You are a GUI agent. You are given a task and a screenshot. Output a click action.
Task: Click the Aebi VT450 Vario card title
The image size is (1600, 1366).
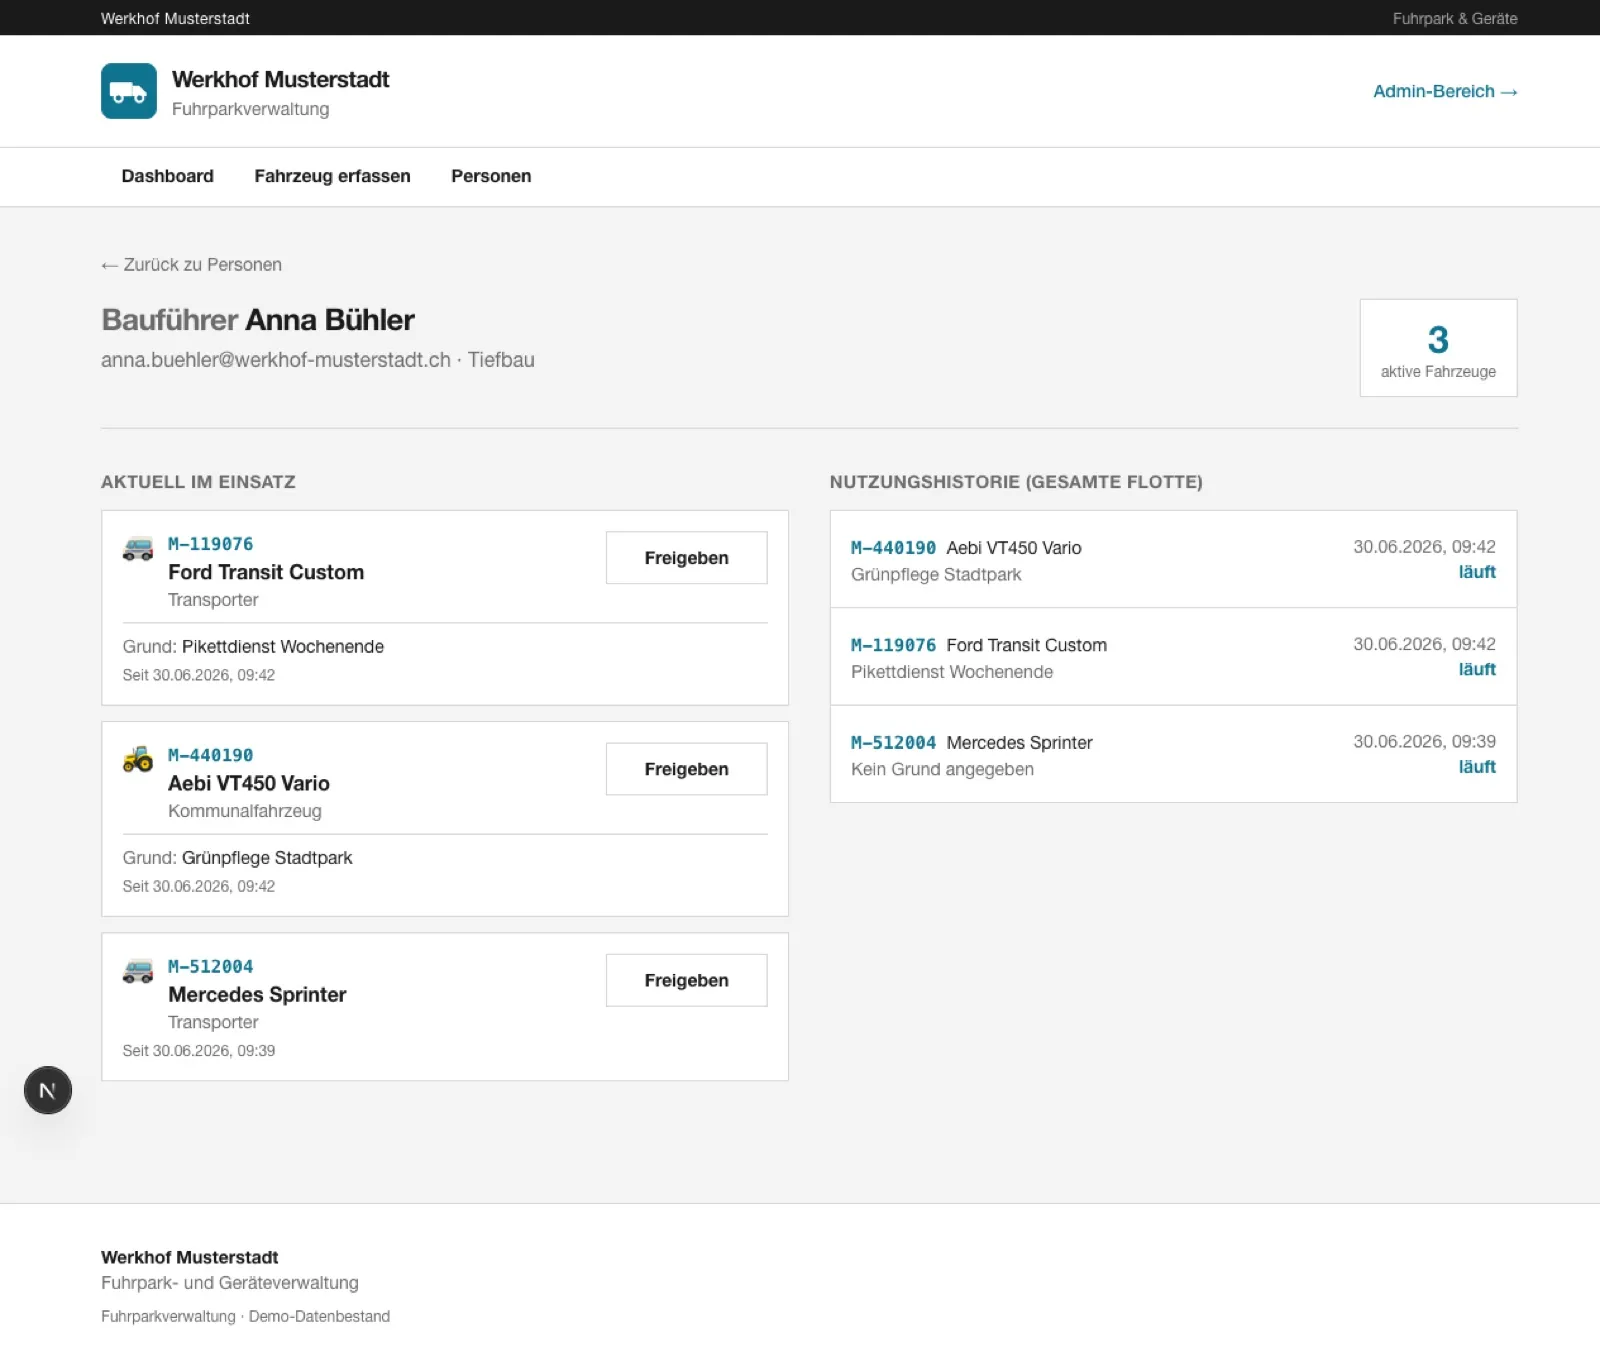pos(249,783)
